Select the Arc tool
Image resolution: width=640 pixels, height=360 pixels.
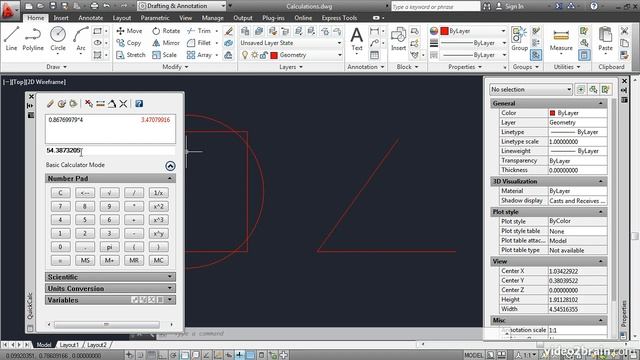[x=81, y=38]
